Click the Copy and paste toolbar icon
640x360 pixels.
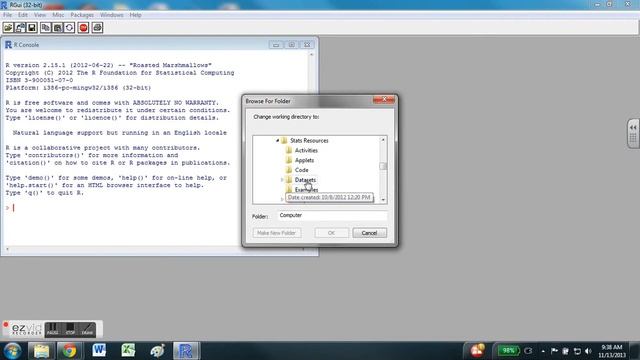(x=69, y=28)
